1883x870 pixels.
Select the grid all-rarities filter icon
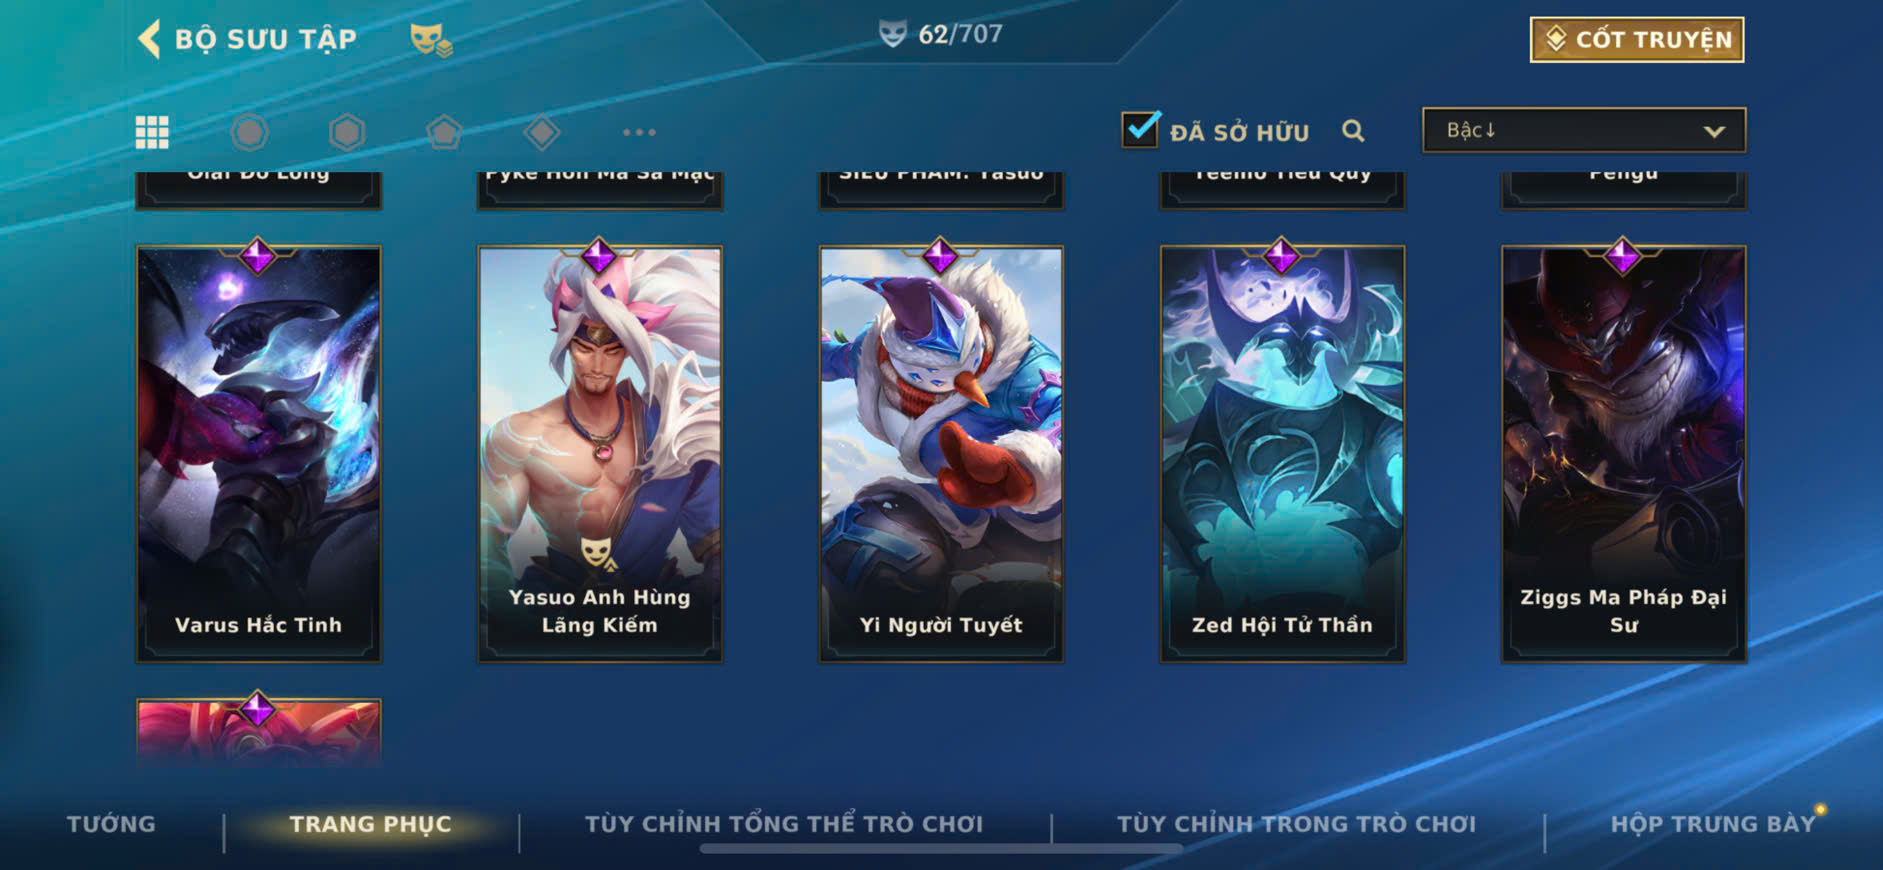pos(152,132)
